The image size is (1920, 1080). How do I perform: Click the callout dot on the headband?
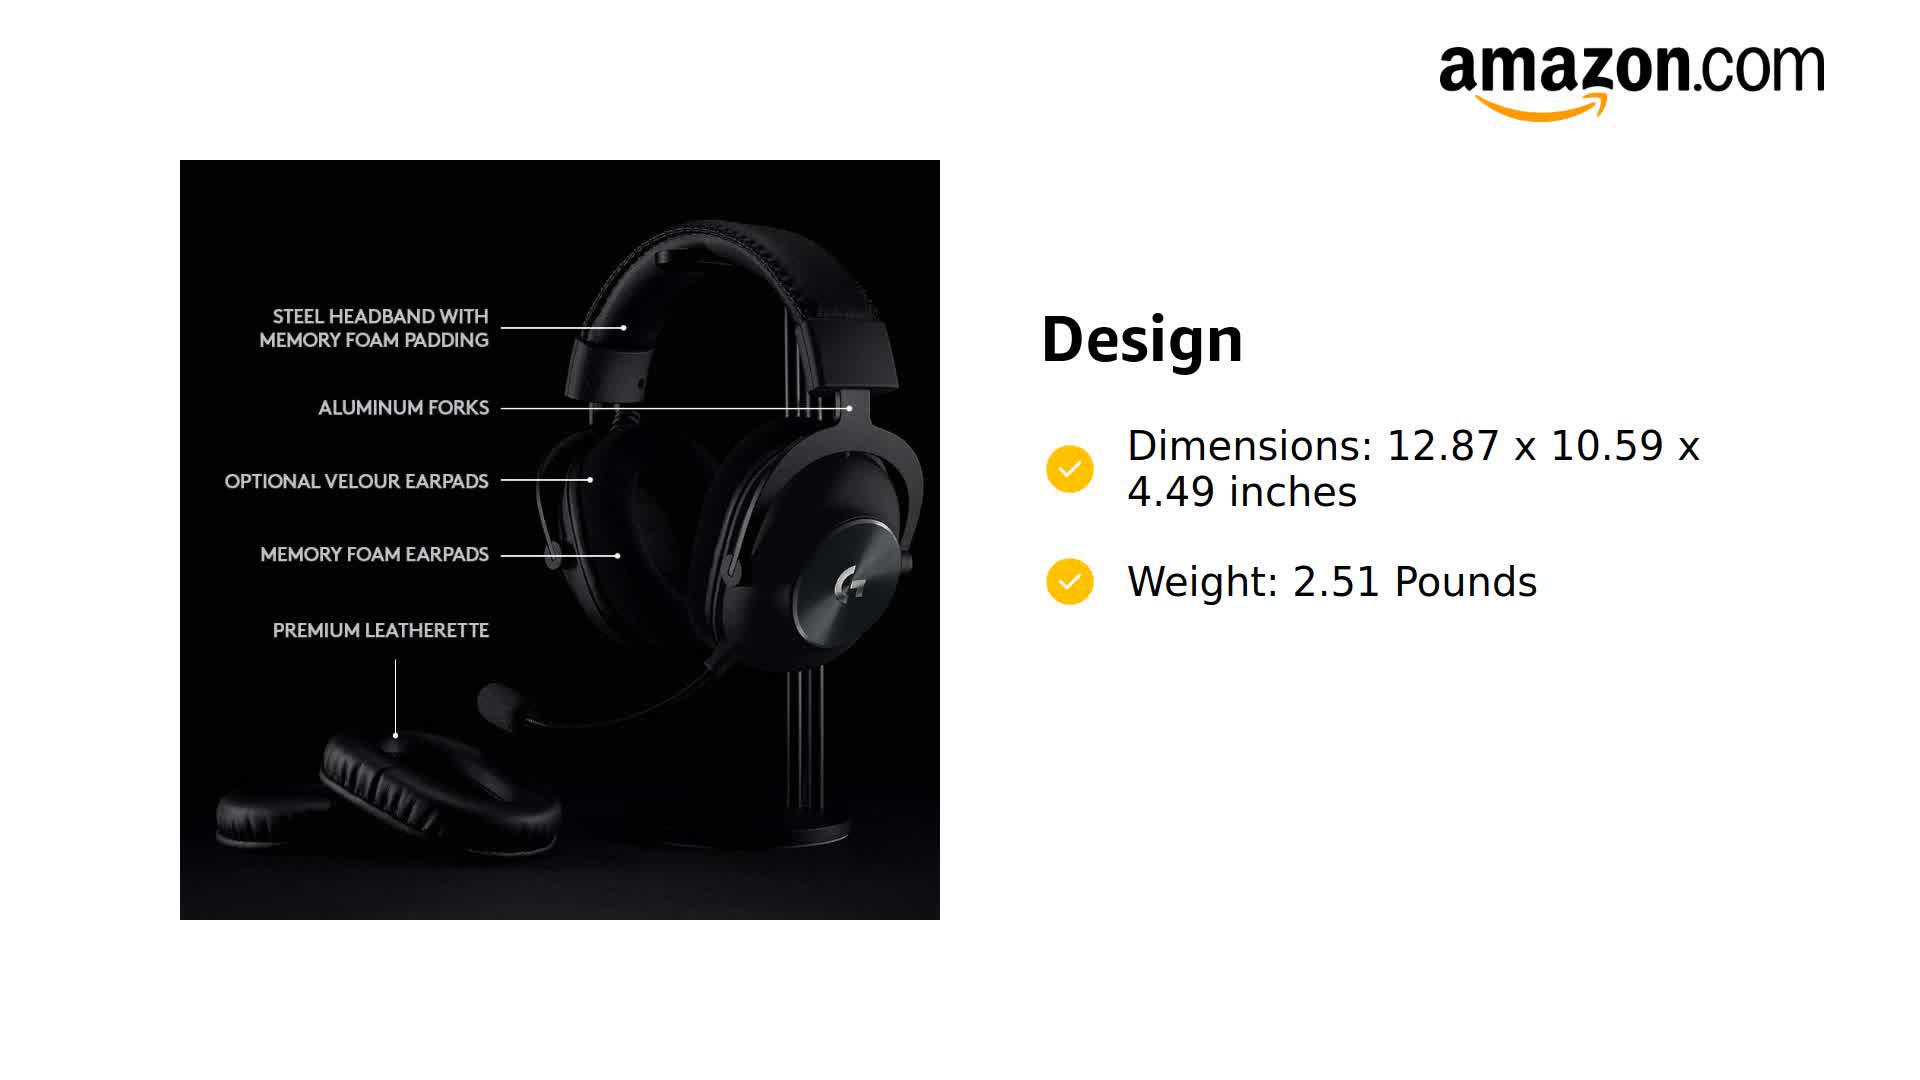click(x=623, y=328)
